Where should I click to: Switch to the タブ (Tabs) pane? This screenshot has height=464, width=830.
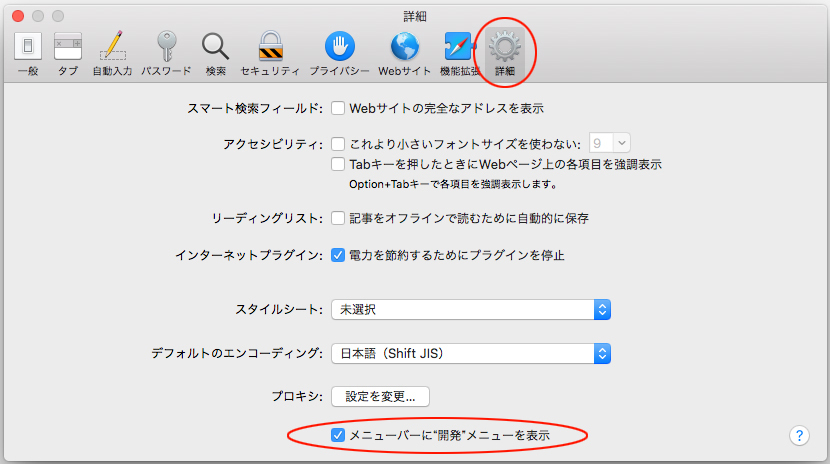click(x=68, y=54)
